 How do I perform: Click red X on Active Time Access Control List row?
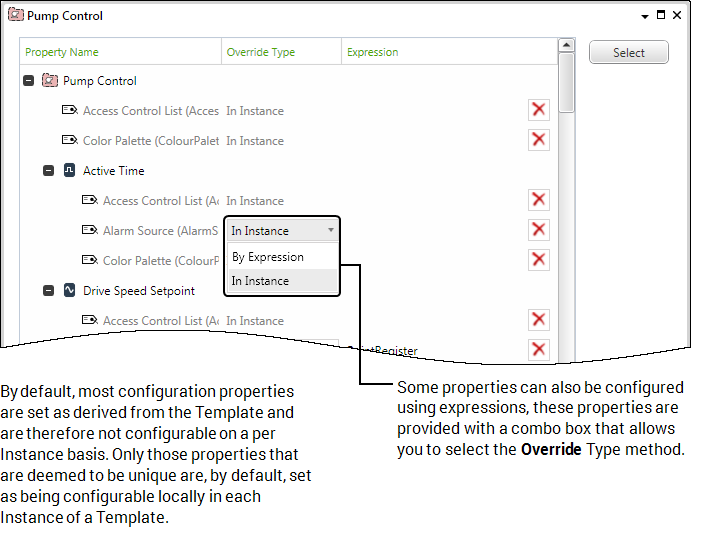(539, 200)
